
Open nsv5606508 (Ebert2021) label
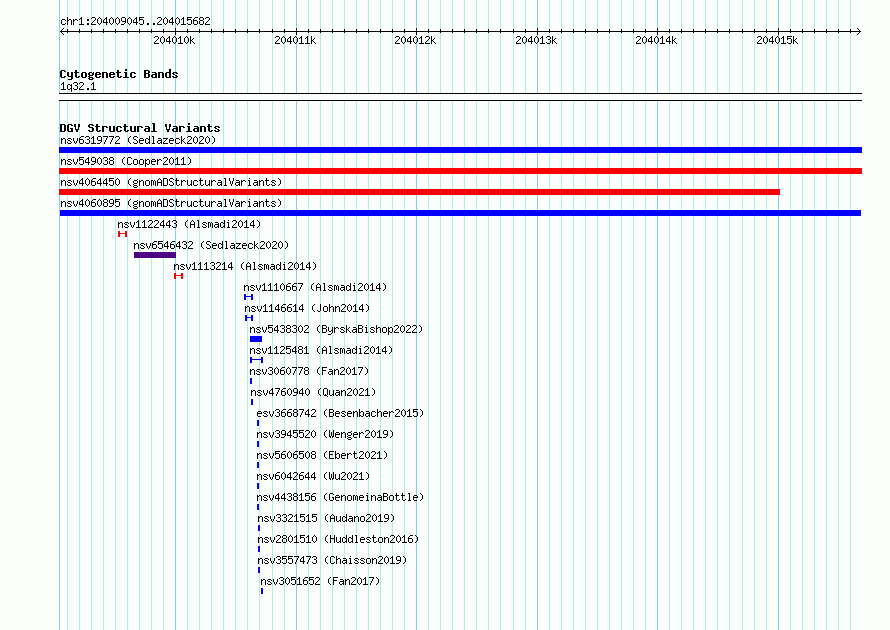tap(322, 455)
